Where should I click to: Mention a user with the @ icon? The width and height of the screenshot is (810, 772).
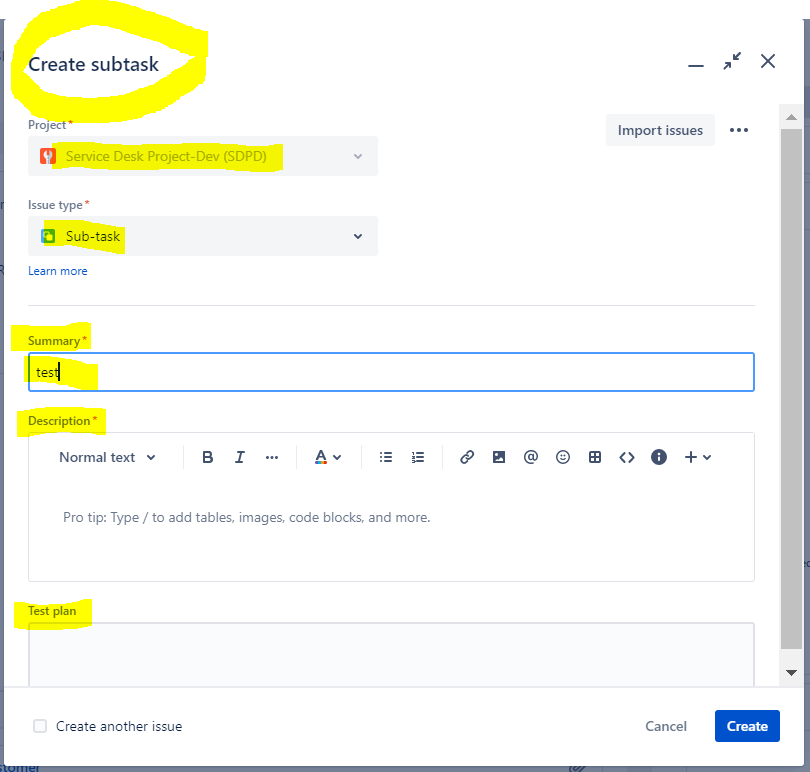531,457
